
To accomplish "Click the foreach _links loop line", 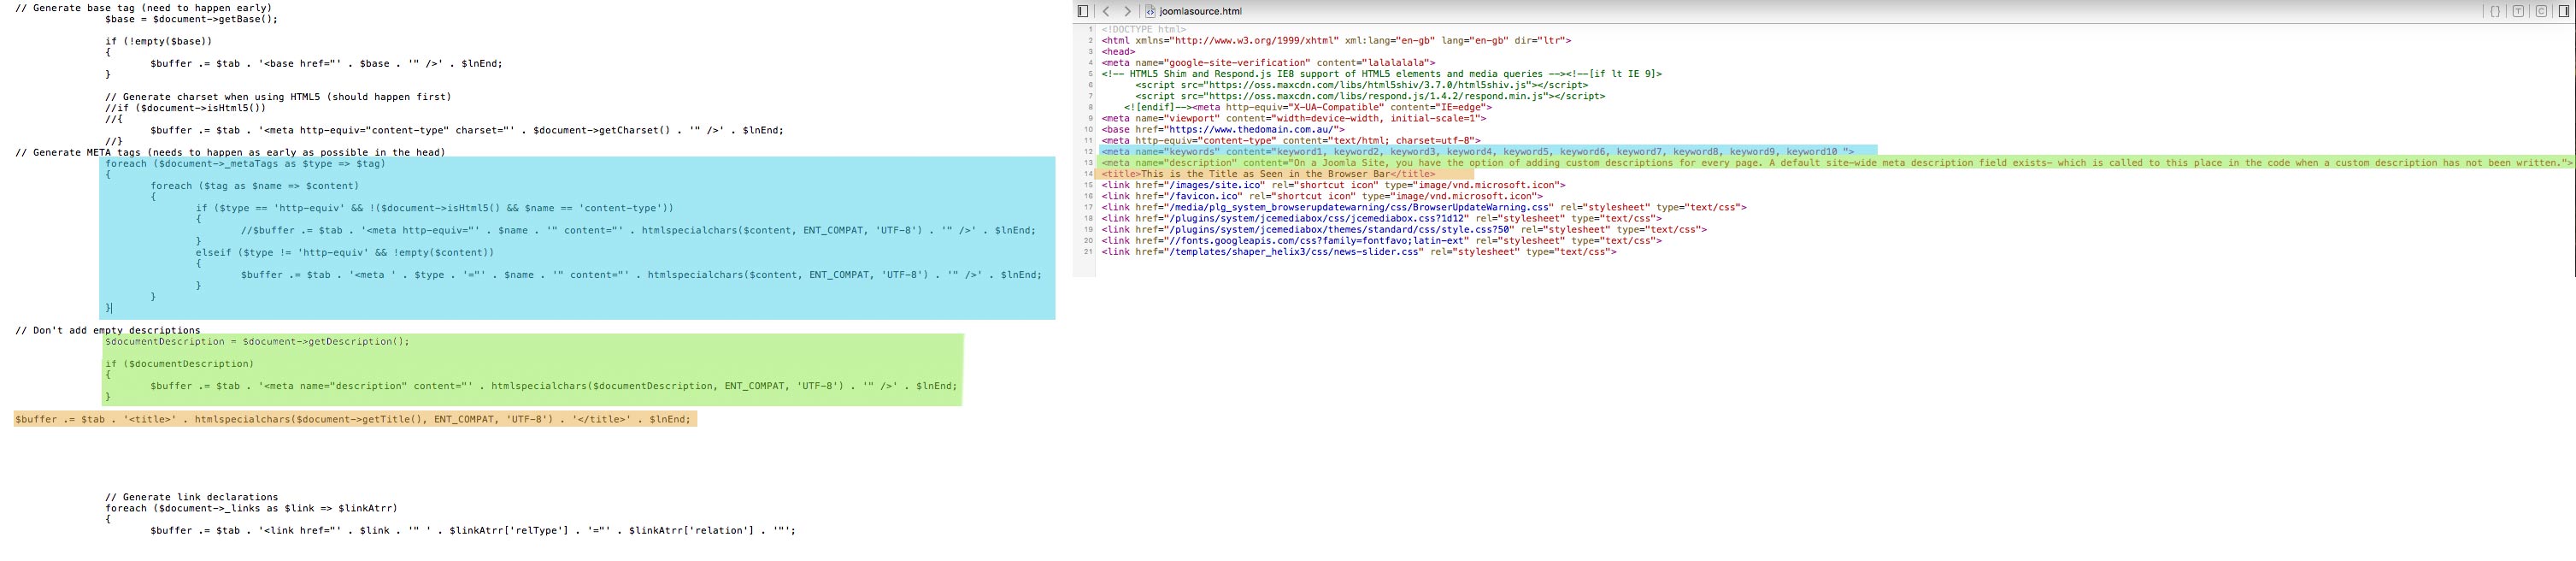I will click(252, 508).
